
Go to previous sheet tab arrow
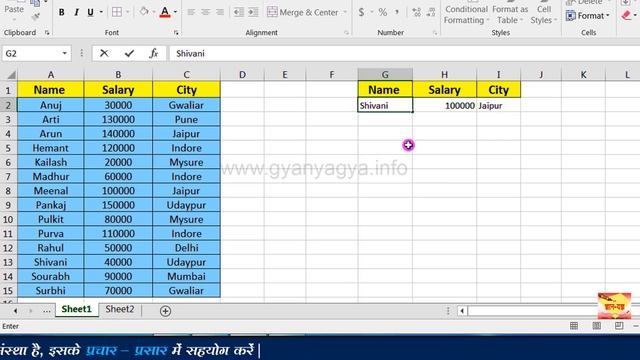(x=15, y=311)
